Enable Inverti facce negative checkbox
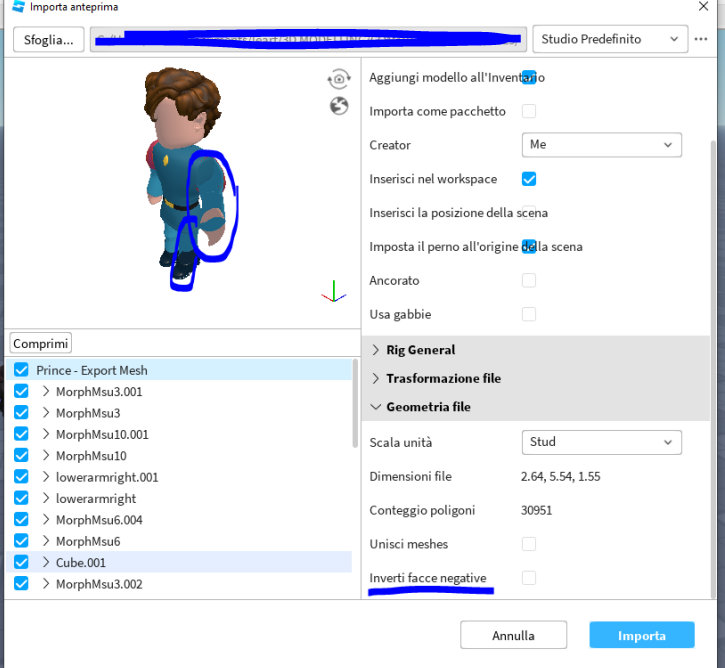The height and width of the screenshot is (668, 725). tap(529, 577)
